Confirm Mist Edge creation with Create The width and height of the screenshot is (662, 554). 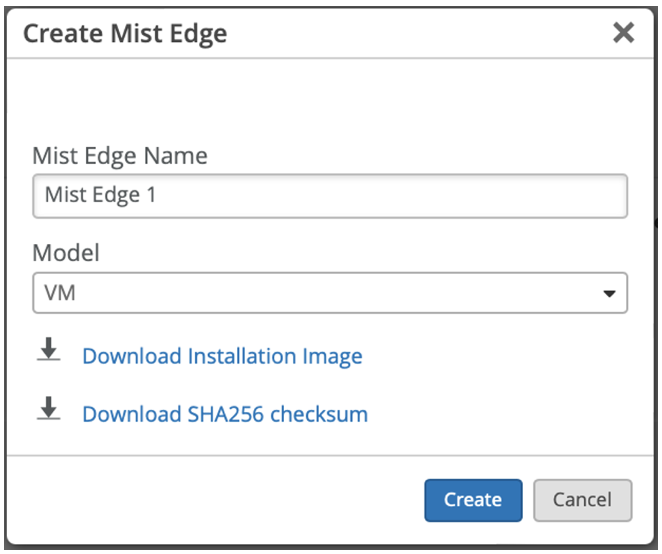pyautogui.click(x=473, y=500)
